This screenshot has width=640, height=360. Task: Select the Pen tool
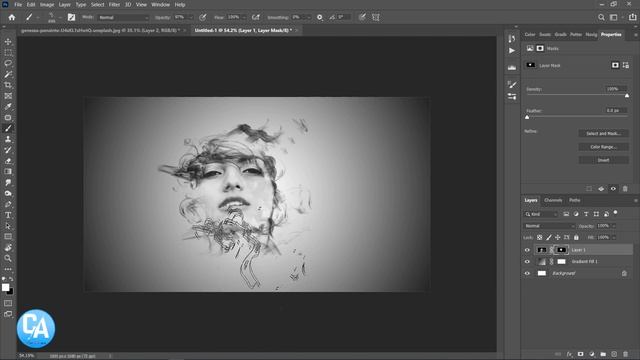click(x=8, y=204)
